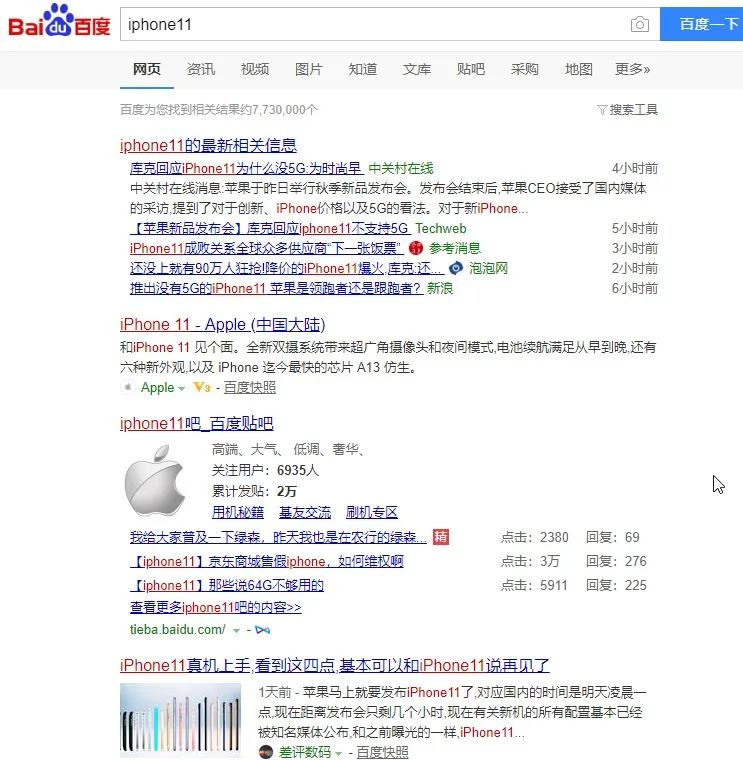Open post 我给大家普及一下绿森
743x760 pixels.
pos(278,537)
